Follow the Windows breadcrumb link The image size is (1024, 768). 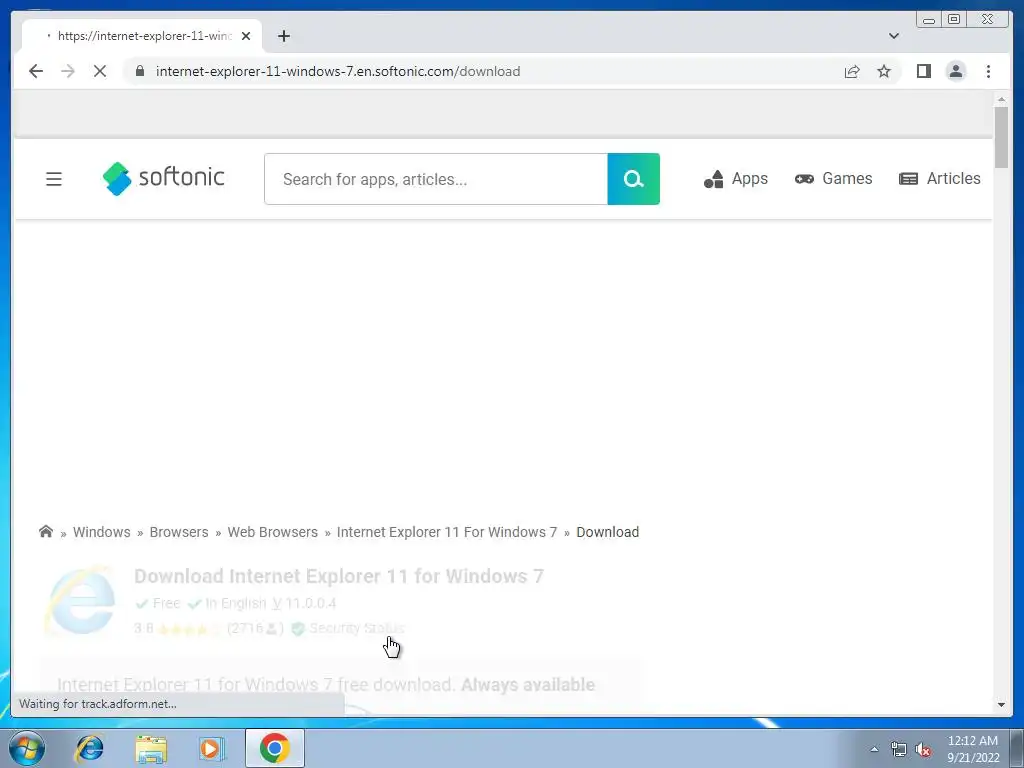[x=101, y=532]
